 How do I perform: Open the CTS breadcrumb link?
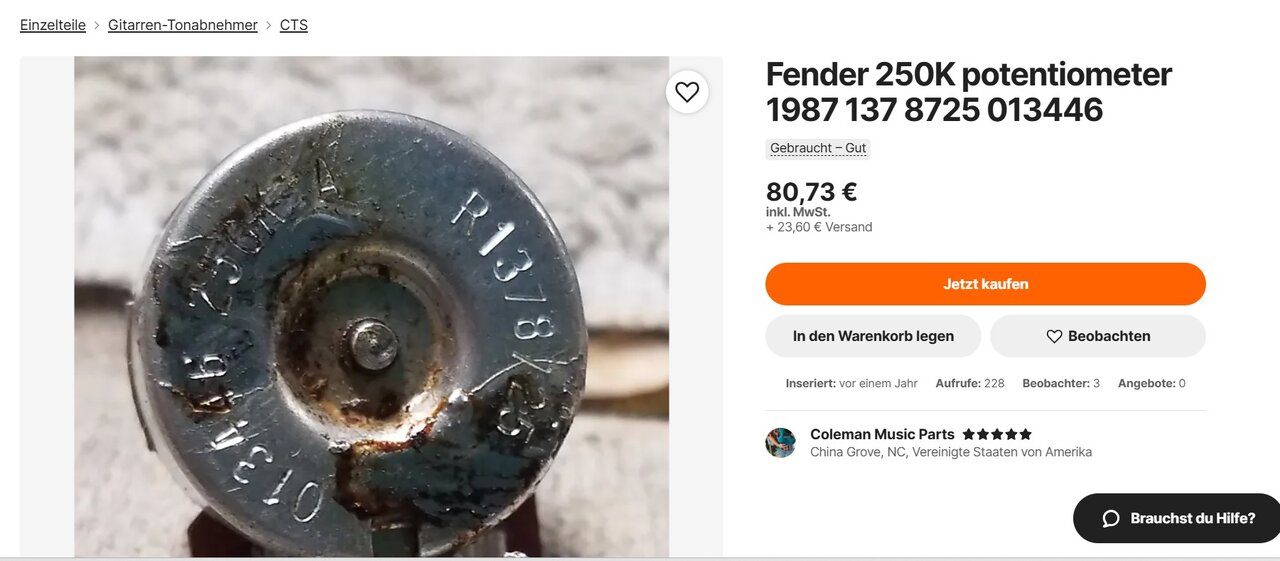(x=294, y=25)
